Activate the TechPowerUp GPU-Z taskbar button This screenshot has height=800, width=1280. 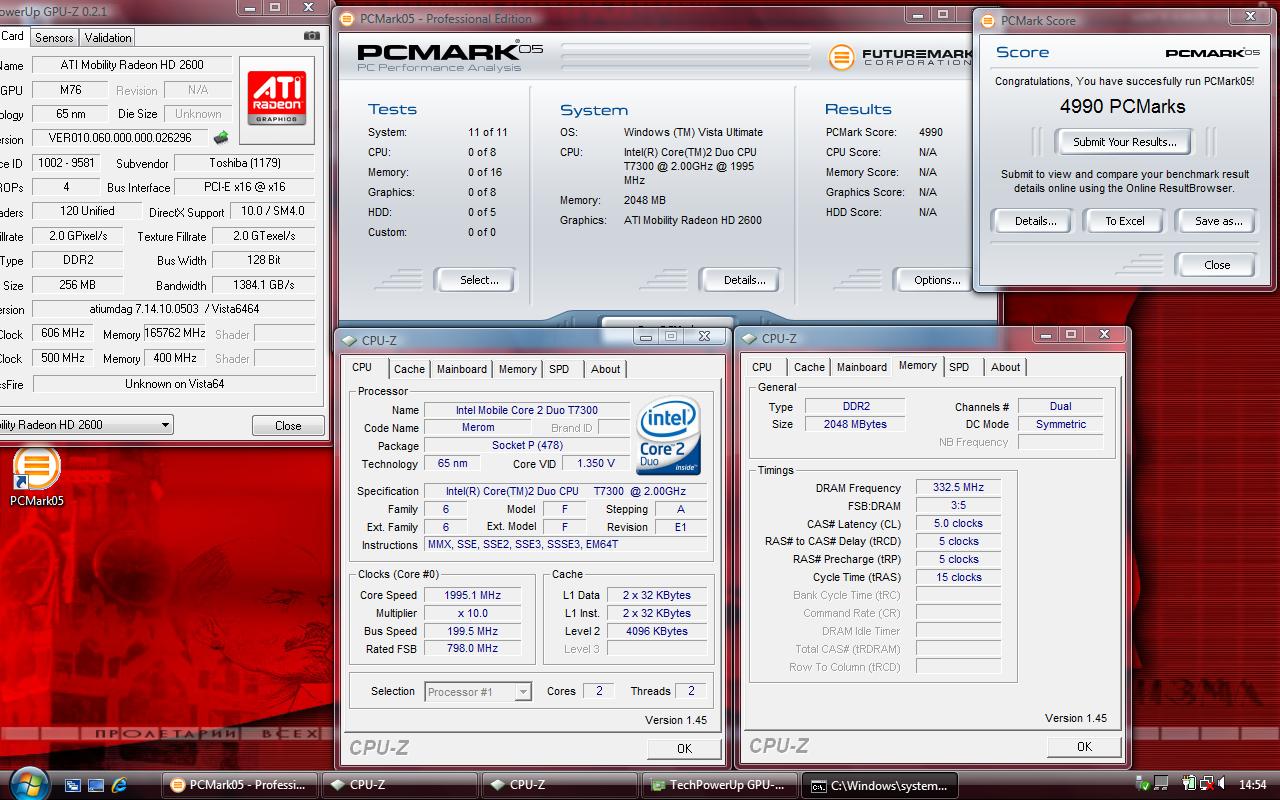722,785
